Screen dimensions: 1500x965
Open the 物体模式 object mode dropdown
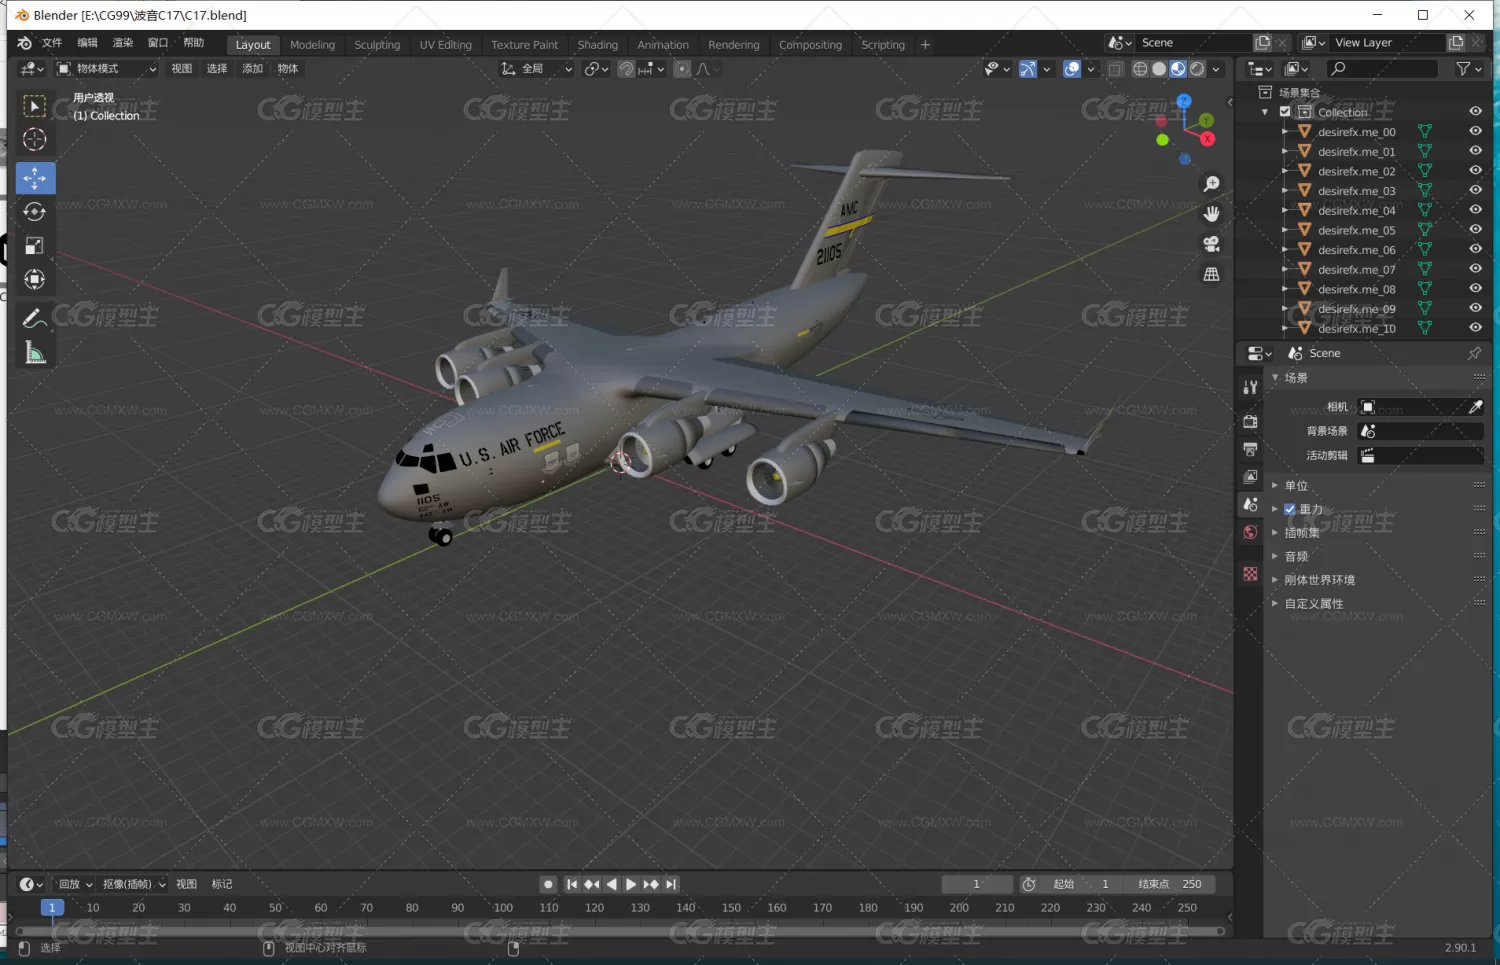106,69
